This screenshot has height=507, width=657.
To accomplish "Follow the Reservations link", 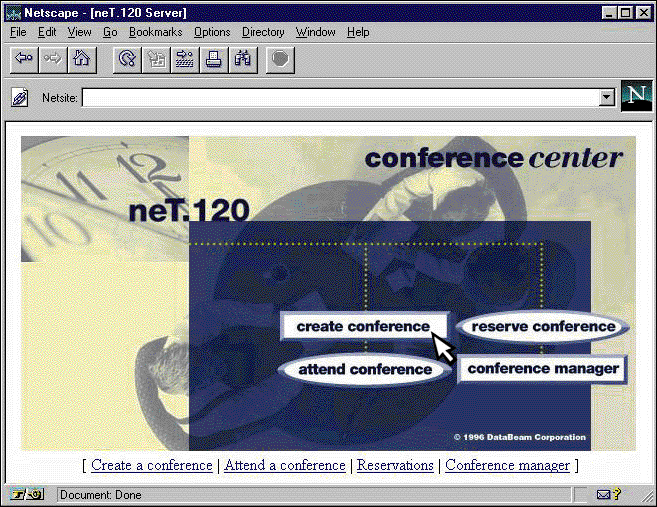I will tap(395, 465).
